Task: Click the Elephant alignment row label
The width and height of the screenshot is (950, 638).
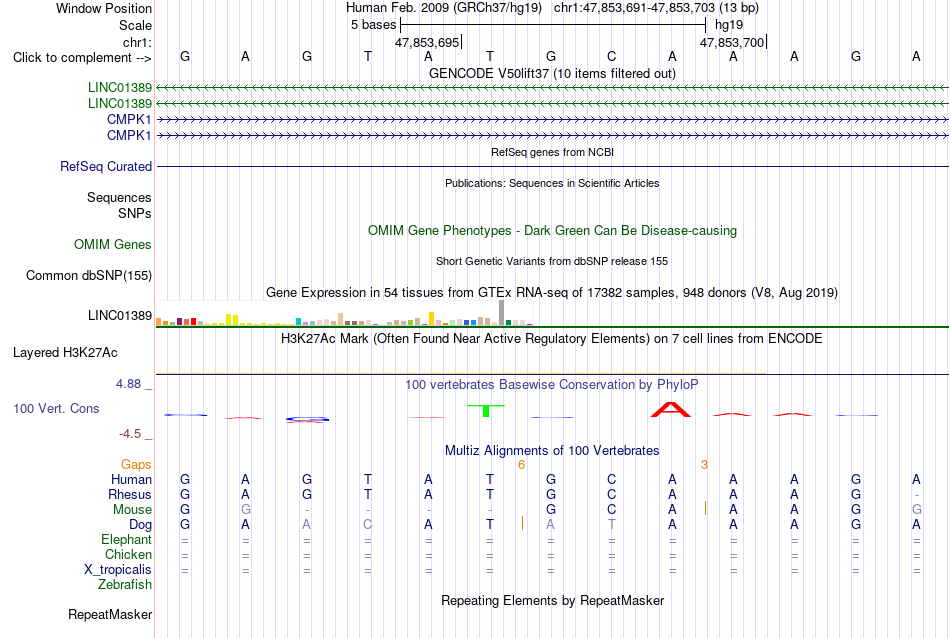Action: coord(126,540)
